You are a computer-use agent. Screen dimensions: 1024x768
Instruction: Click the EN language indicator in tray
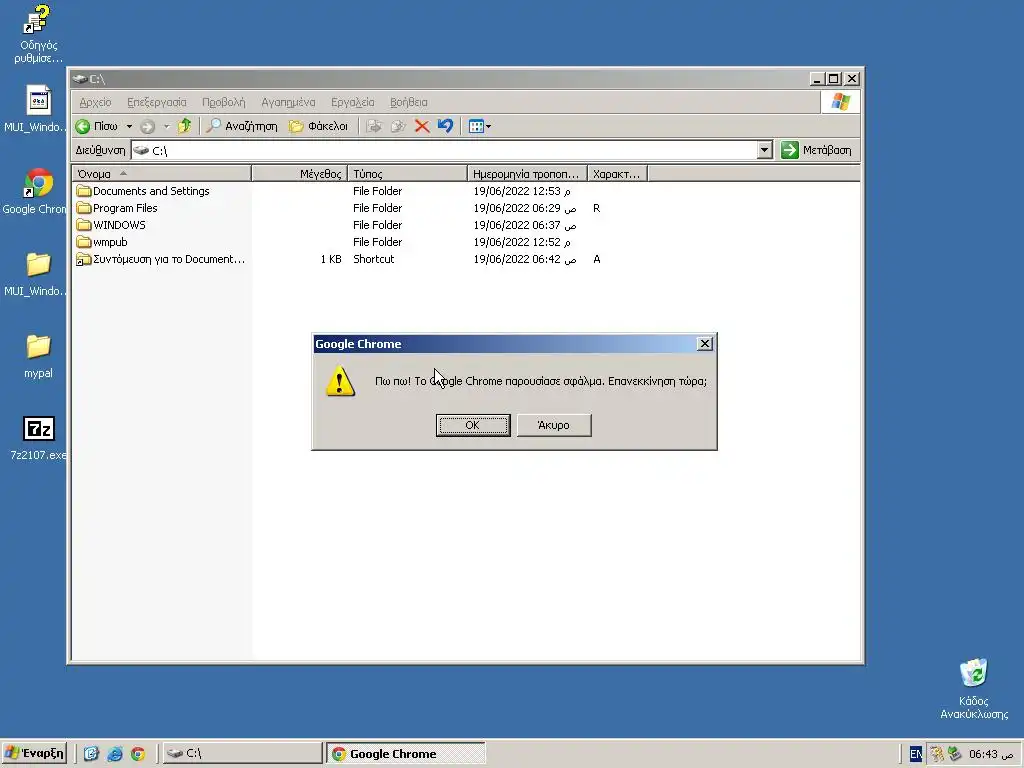[x=916, y=754]
